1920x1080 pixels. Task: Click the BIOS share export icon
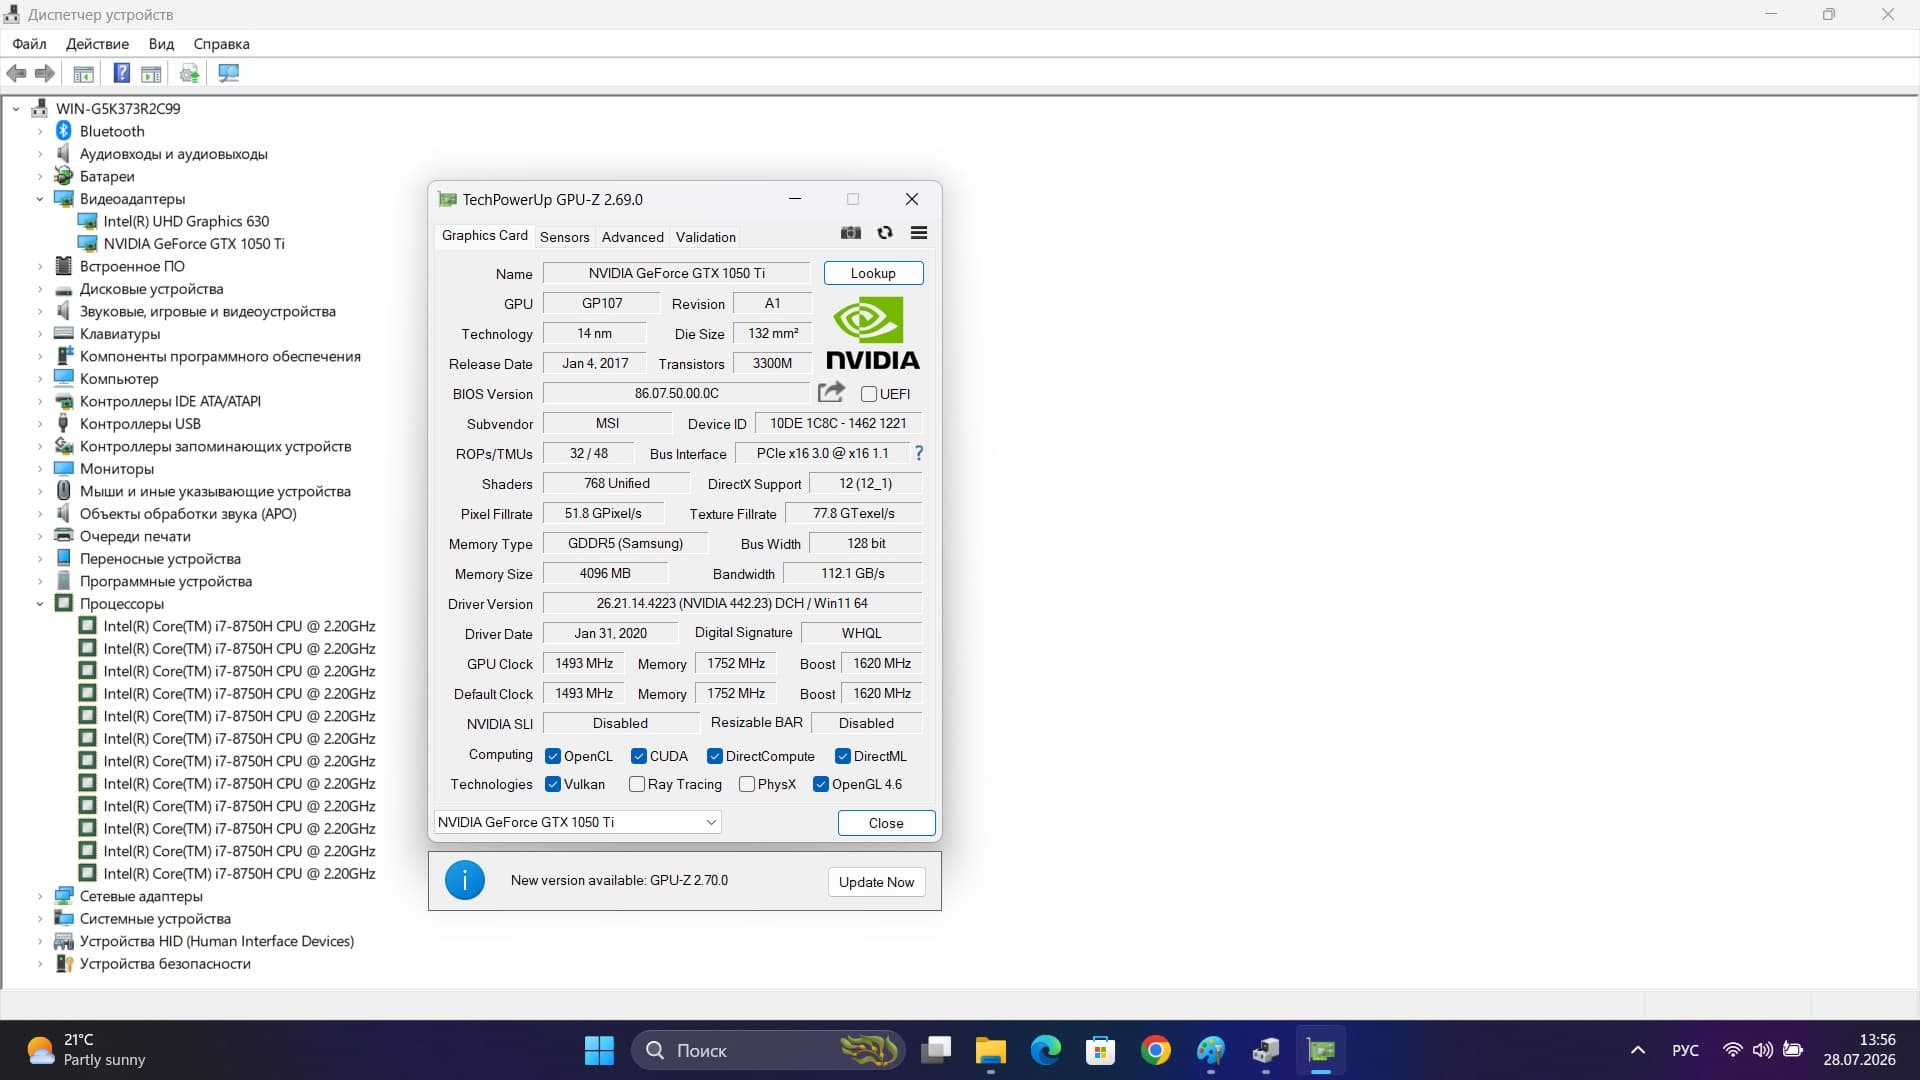(831, 392)
